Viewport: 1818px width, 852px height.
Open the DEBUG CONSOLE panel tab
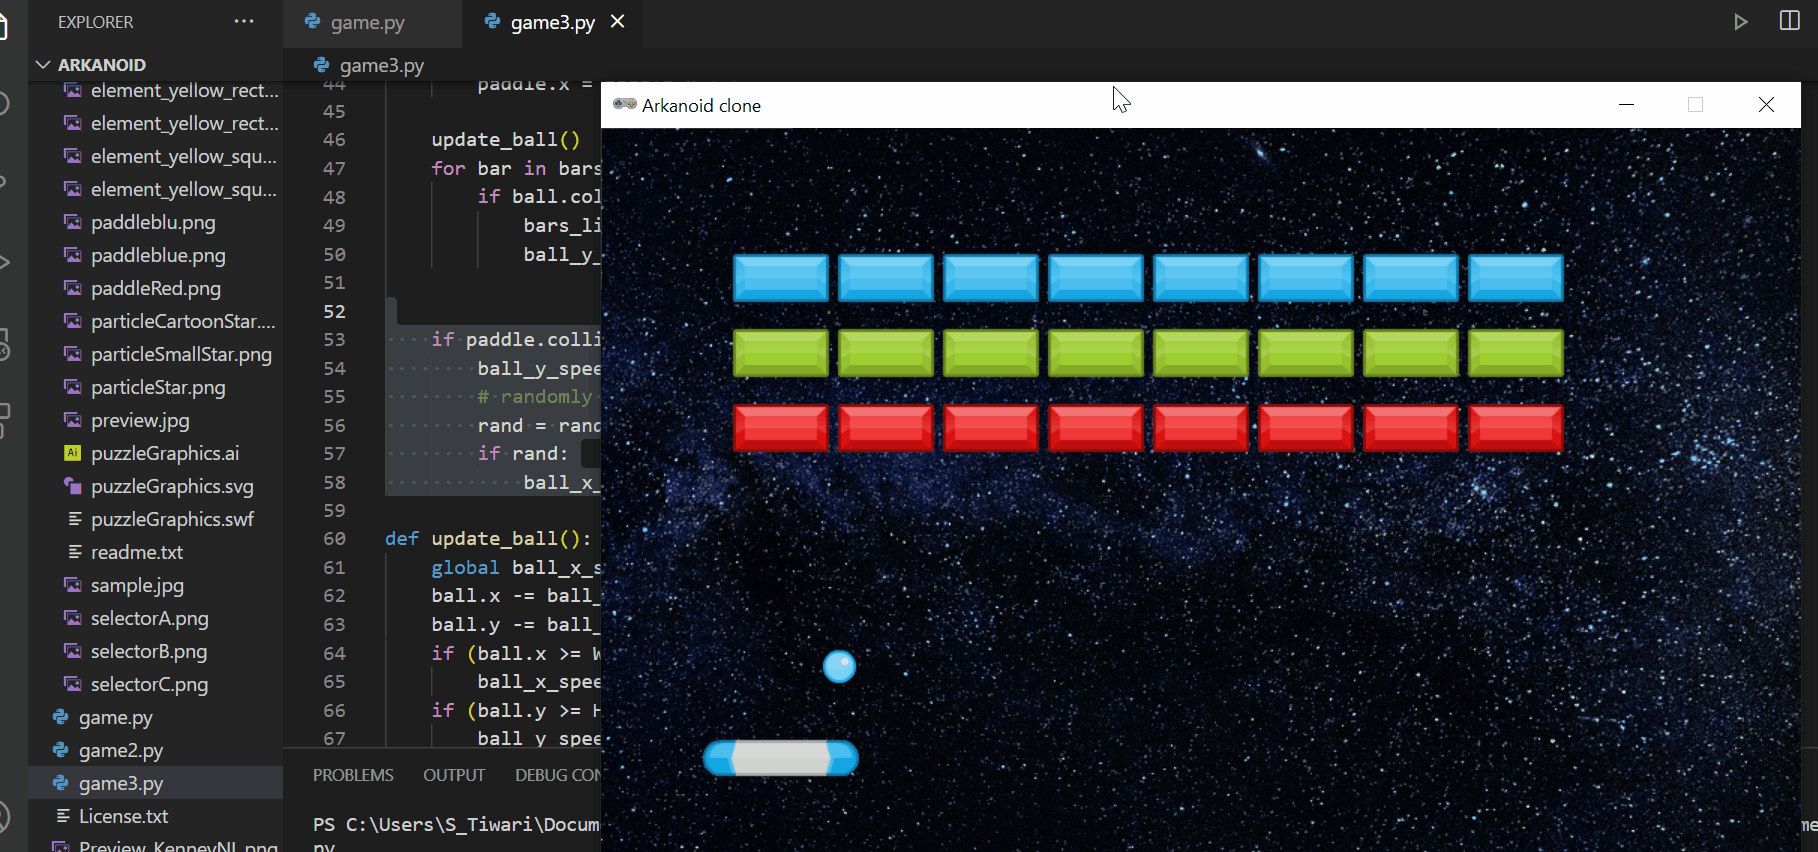(x=558, y=775)
